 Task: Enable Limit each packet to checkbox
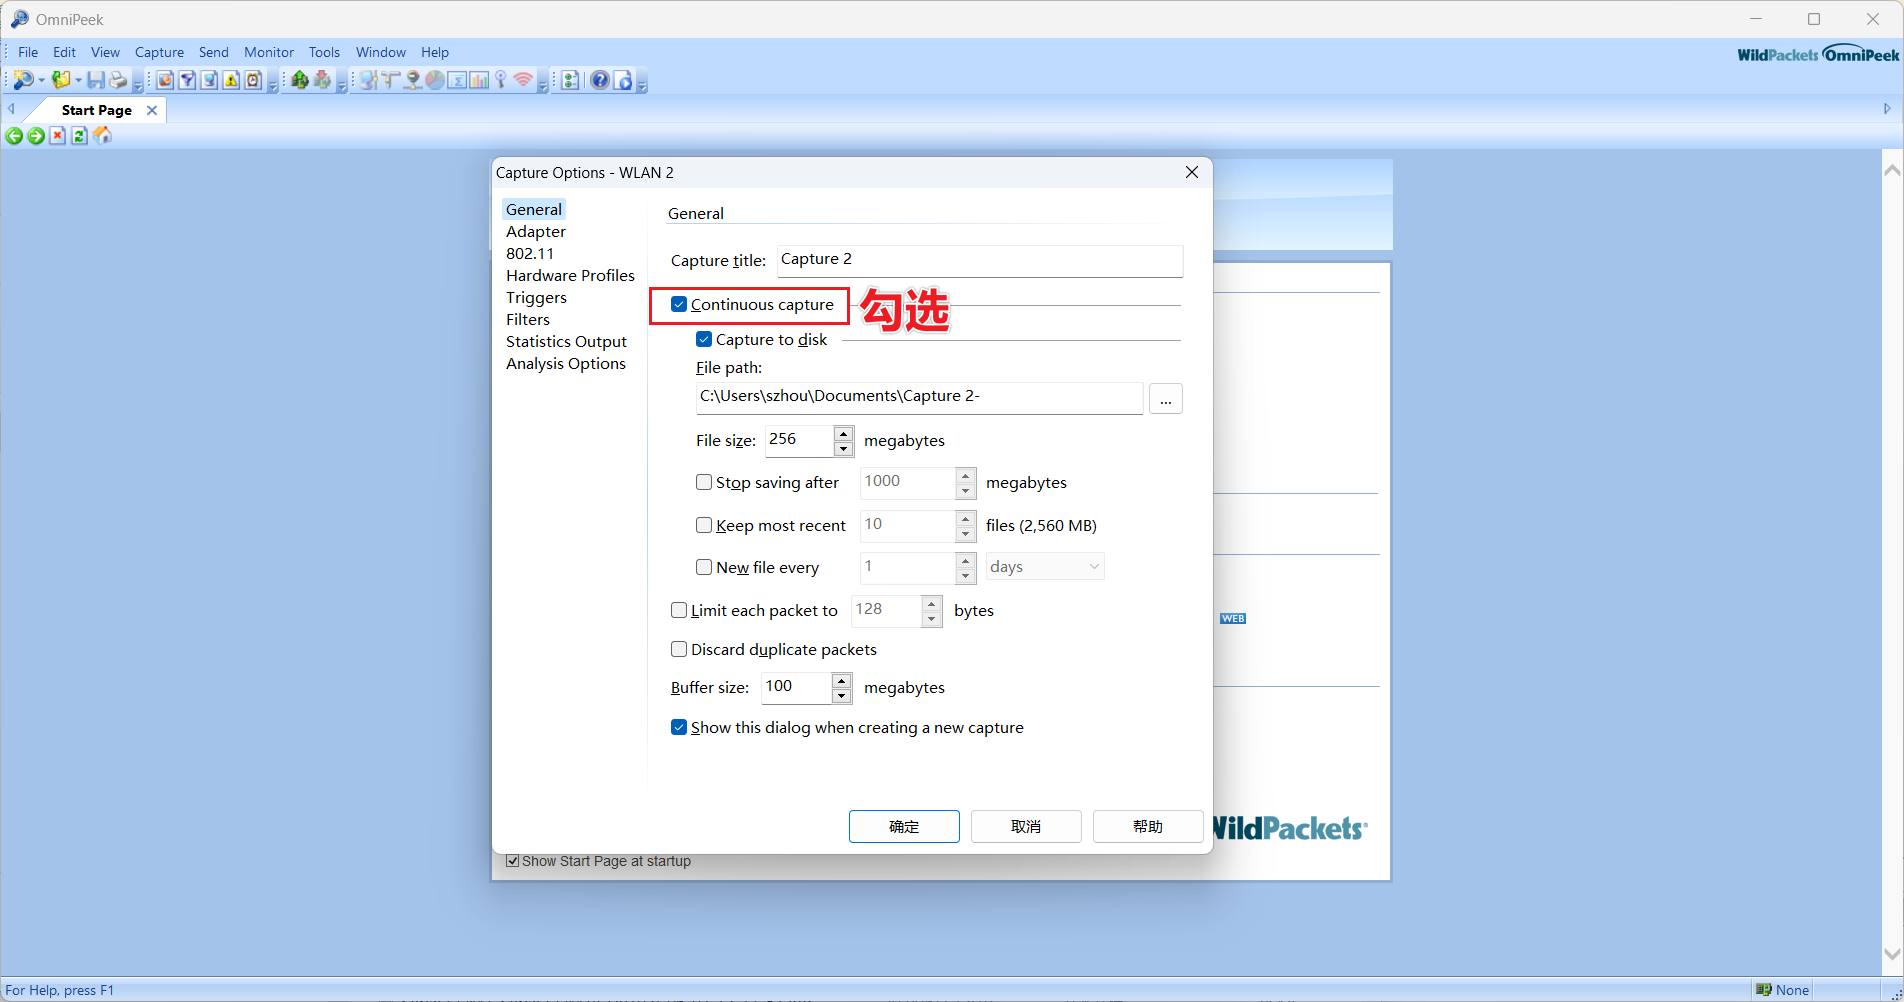click(679, 610)
